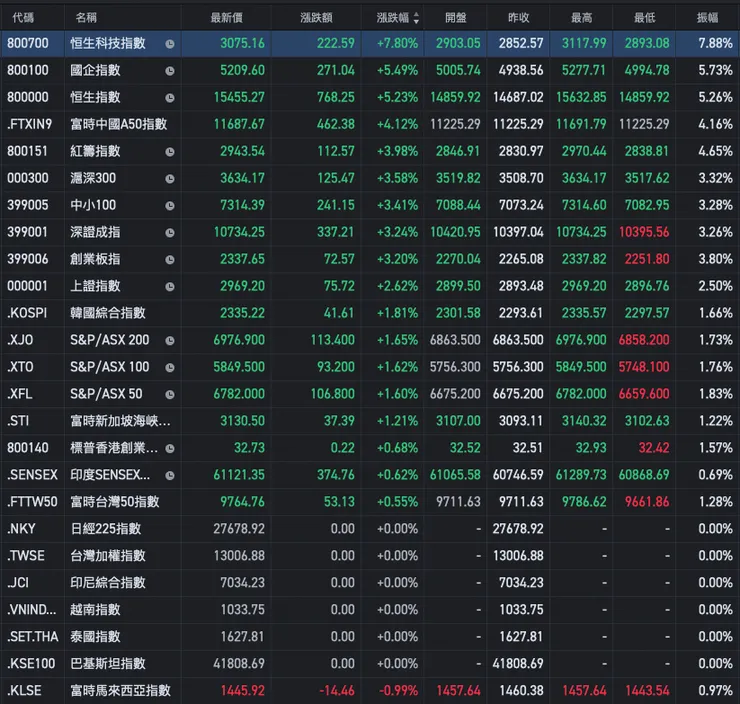Click red low value 10395.56

(x=644, y=232)
